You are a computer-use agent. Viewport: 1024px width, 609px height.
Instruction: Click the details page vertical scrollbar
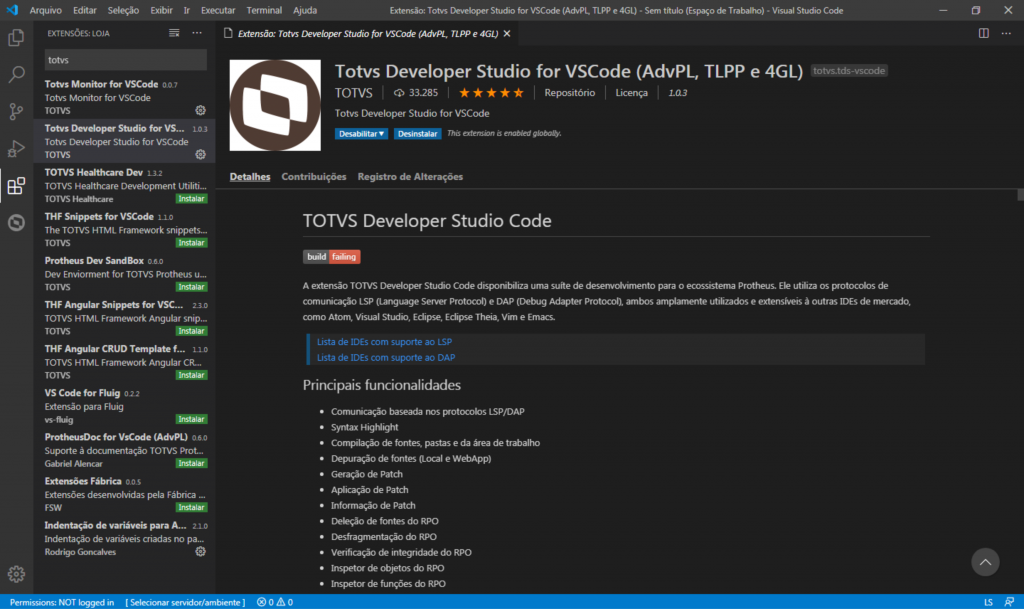[x=1020, y=195]
